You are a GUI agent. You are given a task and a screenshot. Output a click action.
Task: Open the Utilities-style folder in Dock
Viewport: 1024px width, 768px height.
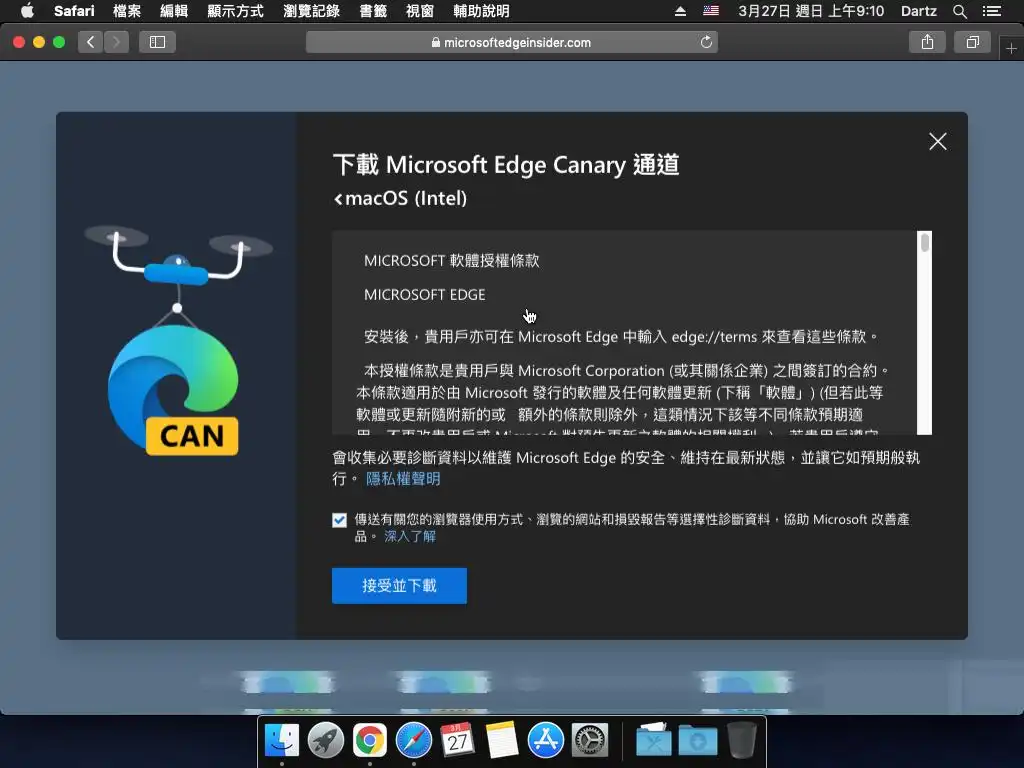pyautogui.click(x=654, y=741)
